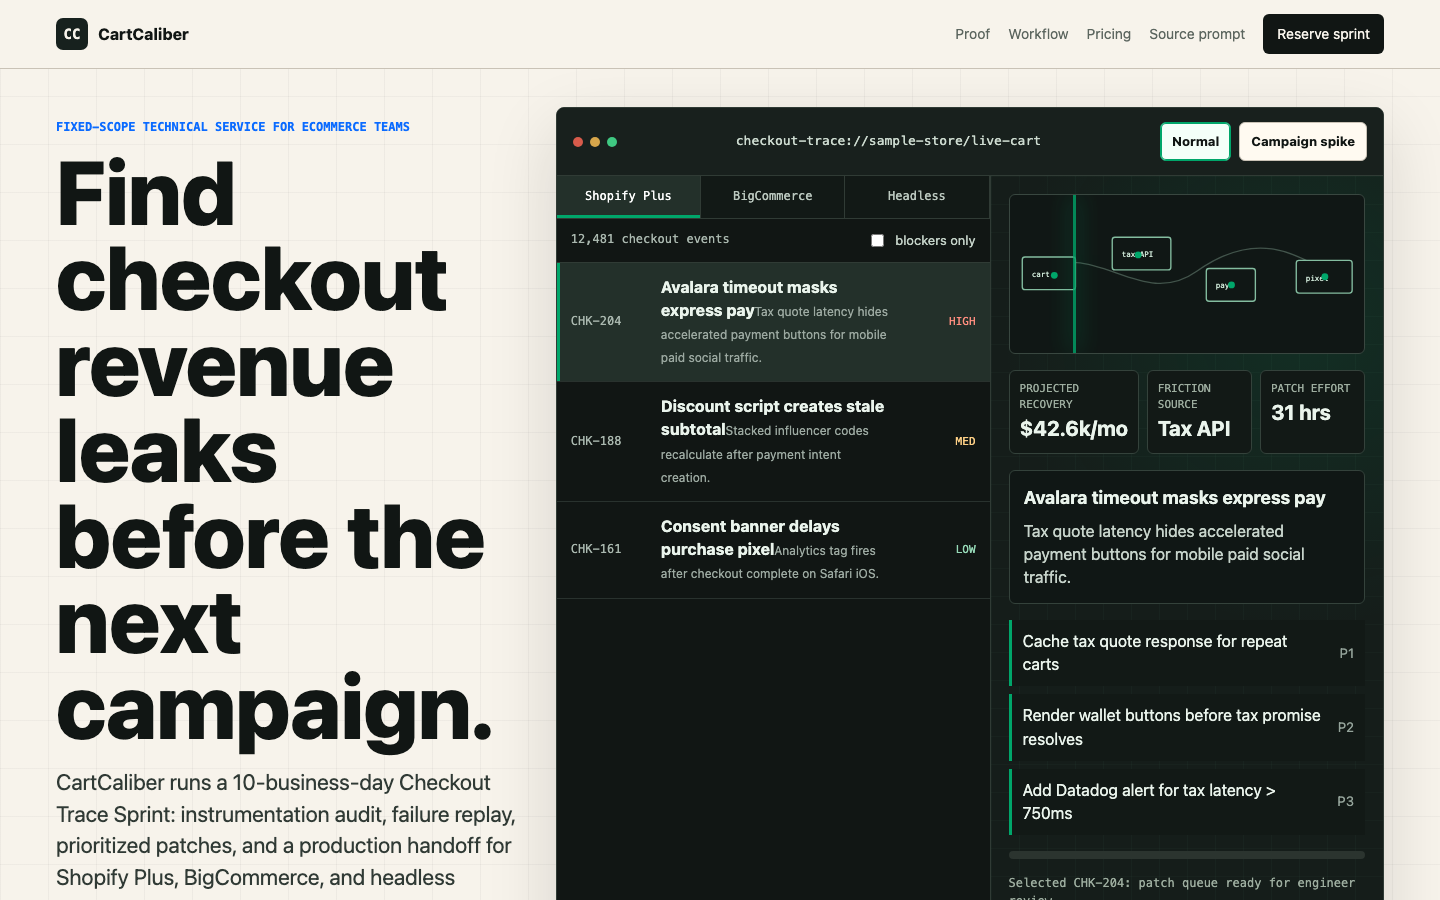This screenshot has width=1440, height=900.
Task: Click the progress bar below patch list
Action: click(x=1187, y=855)
